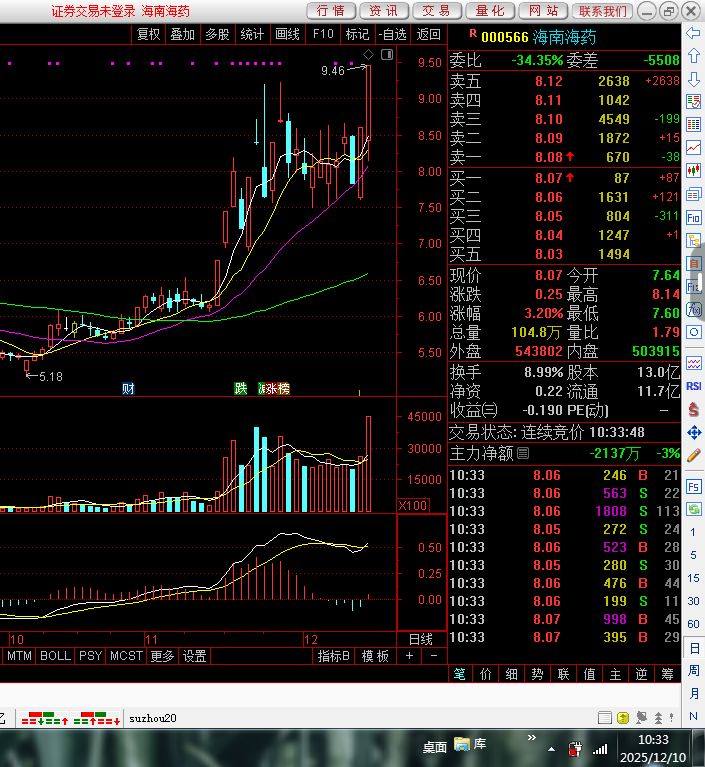Switch to the 势 tab
This screenshot has width=705, height=767.
click(537, 674)
